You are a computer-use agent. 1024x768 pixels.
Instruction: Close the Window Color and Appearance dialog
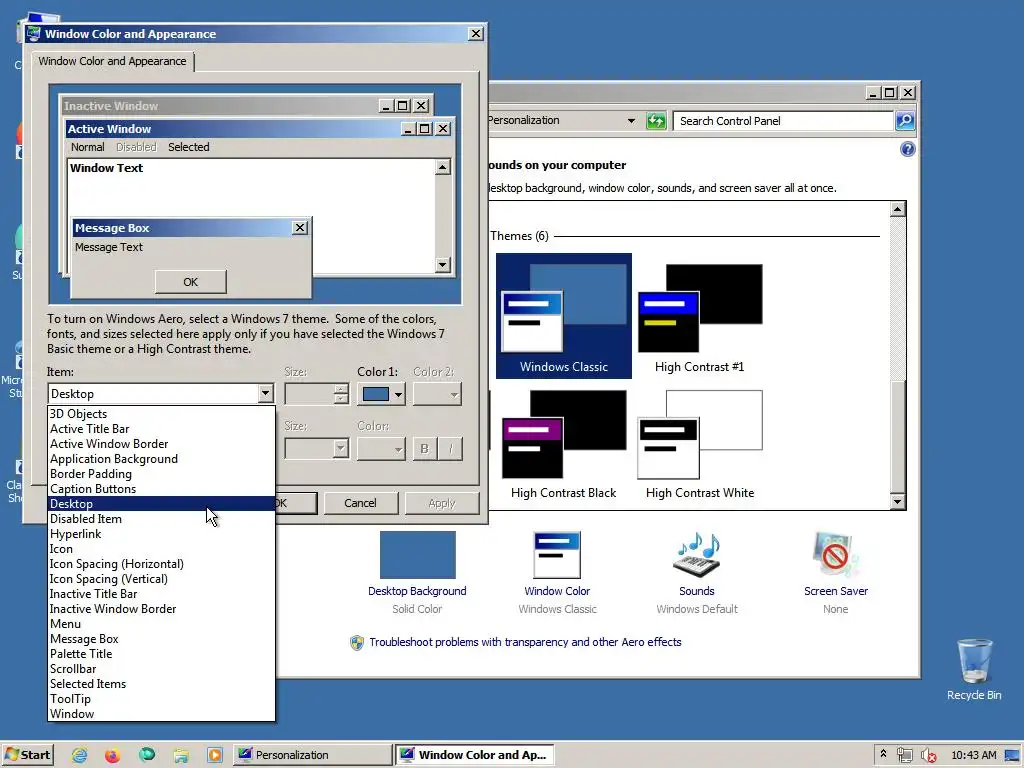click(x=476, y=34)
